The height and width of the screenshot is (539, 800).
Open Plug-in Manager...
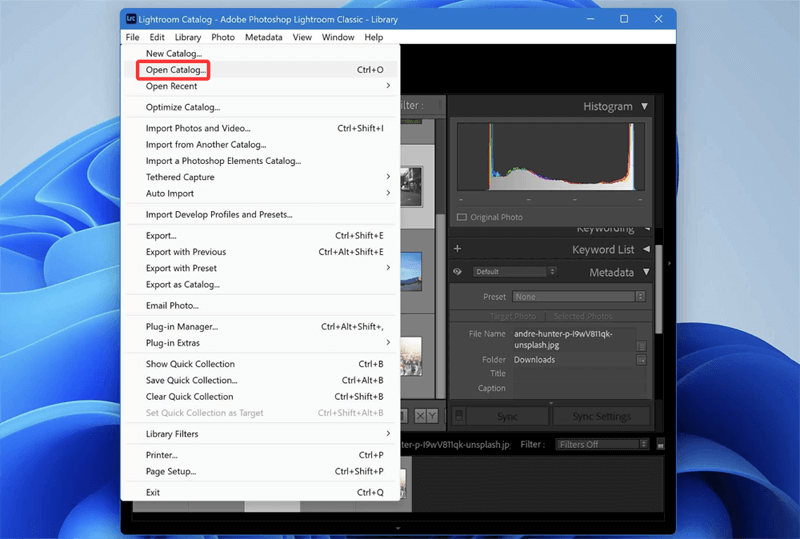pos(260,327)
